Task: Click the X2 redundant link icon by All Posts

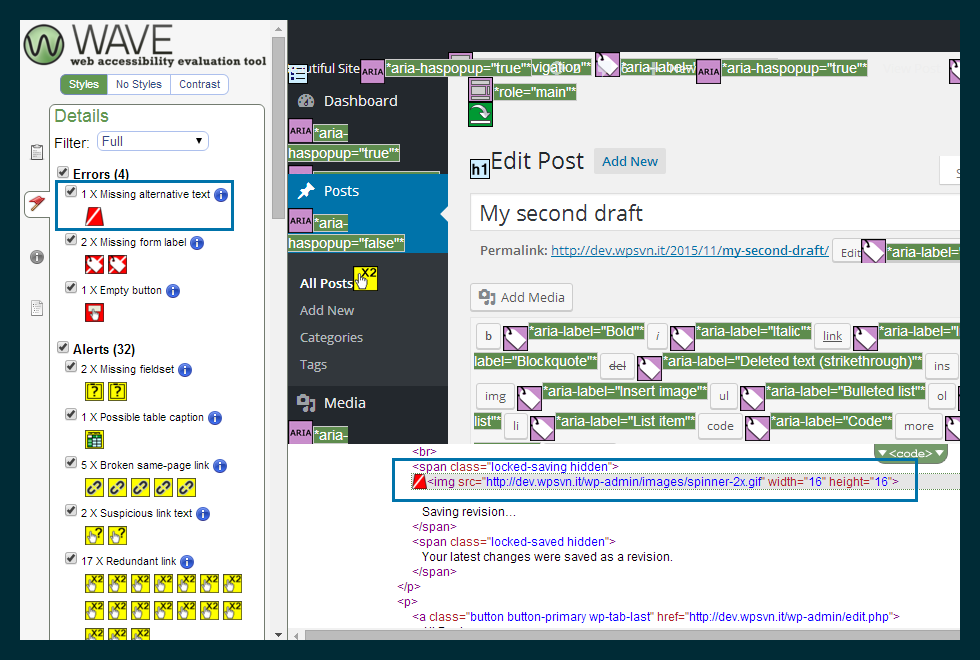Action: tap(366, 278)
